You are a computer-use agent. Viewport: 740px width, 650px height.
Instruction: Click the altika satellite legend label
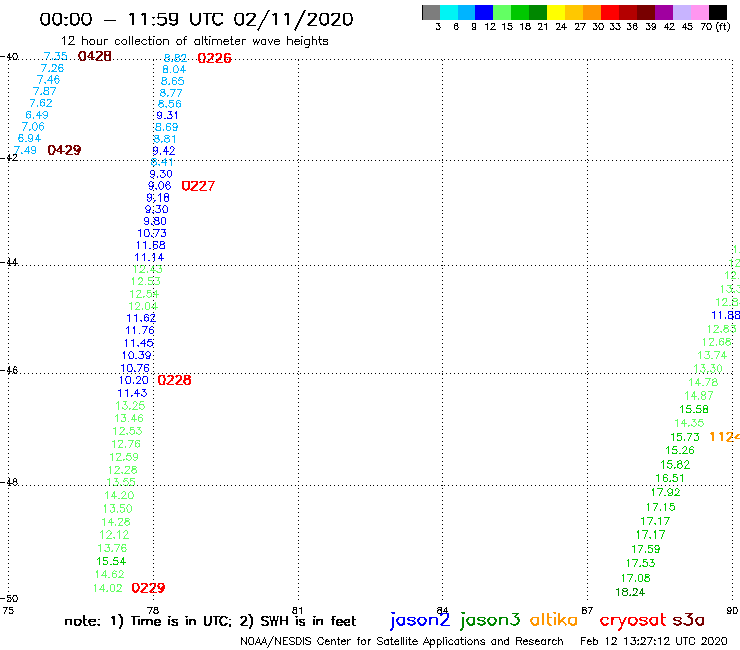(x=554, y=620)
